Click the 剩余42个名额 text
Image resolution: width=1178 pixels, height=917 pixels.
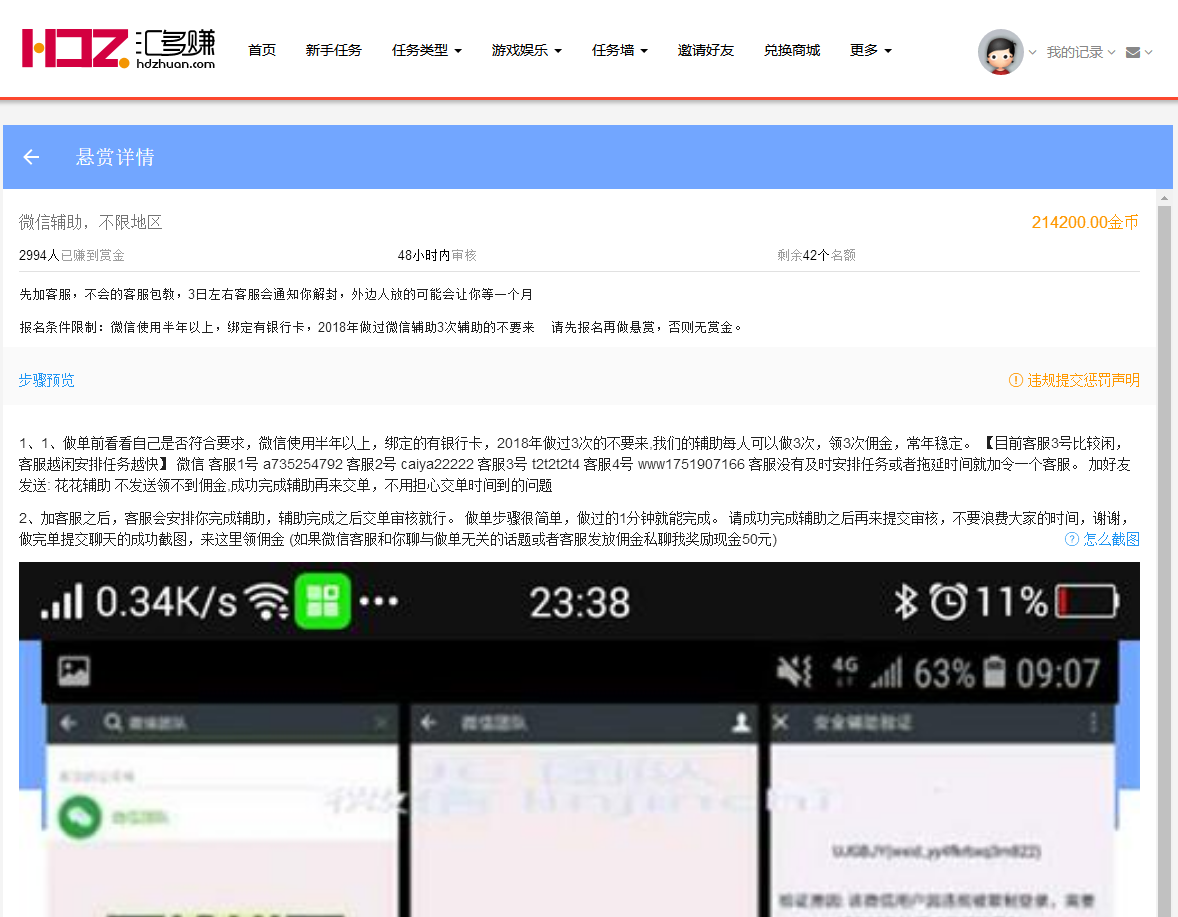[816, 255]
